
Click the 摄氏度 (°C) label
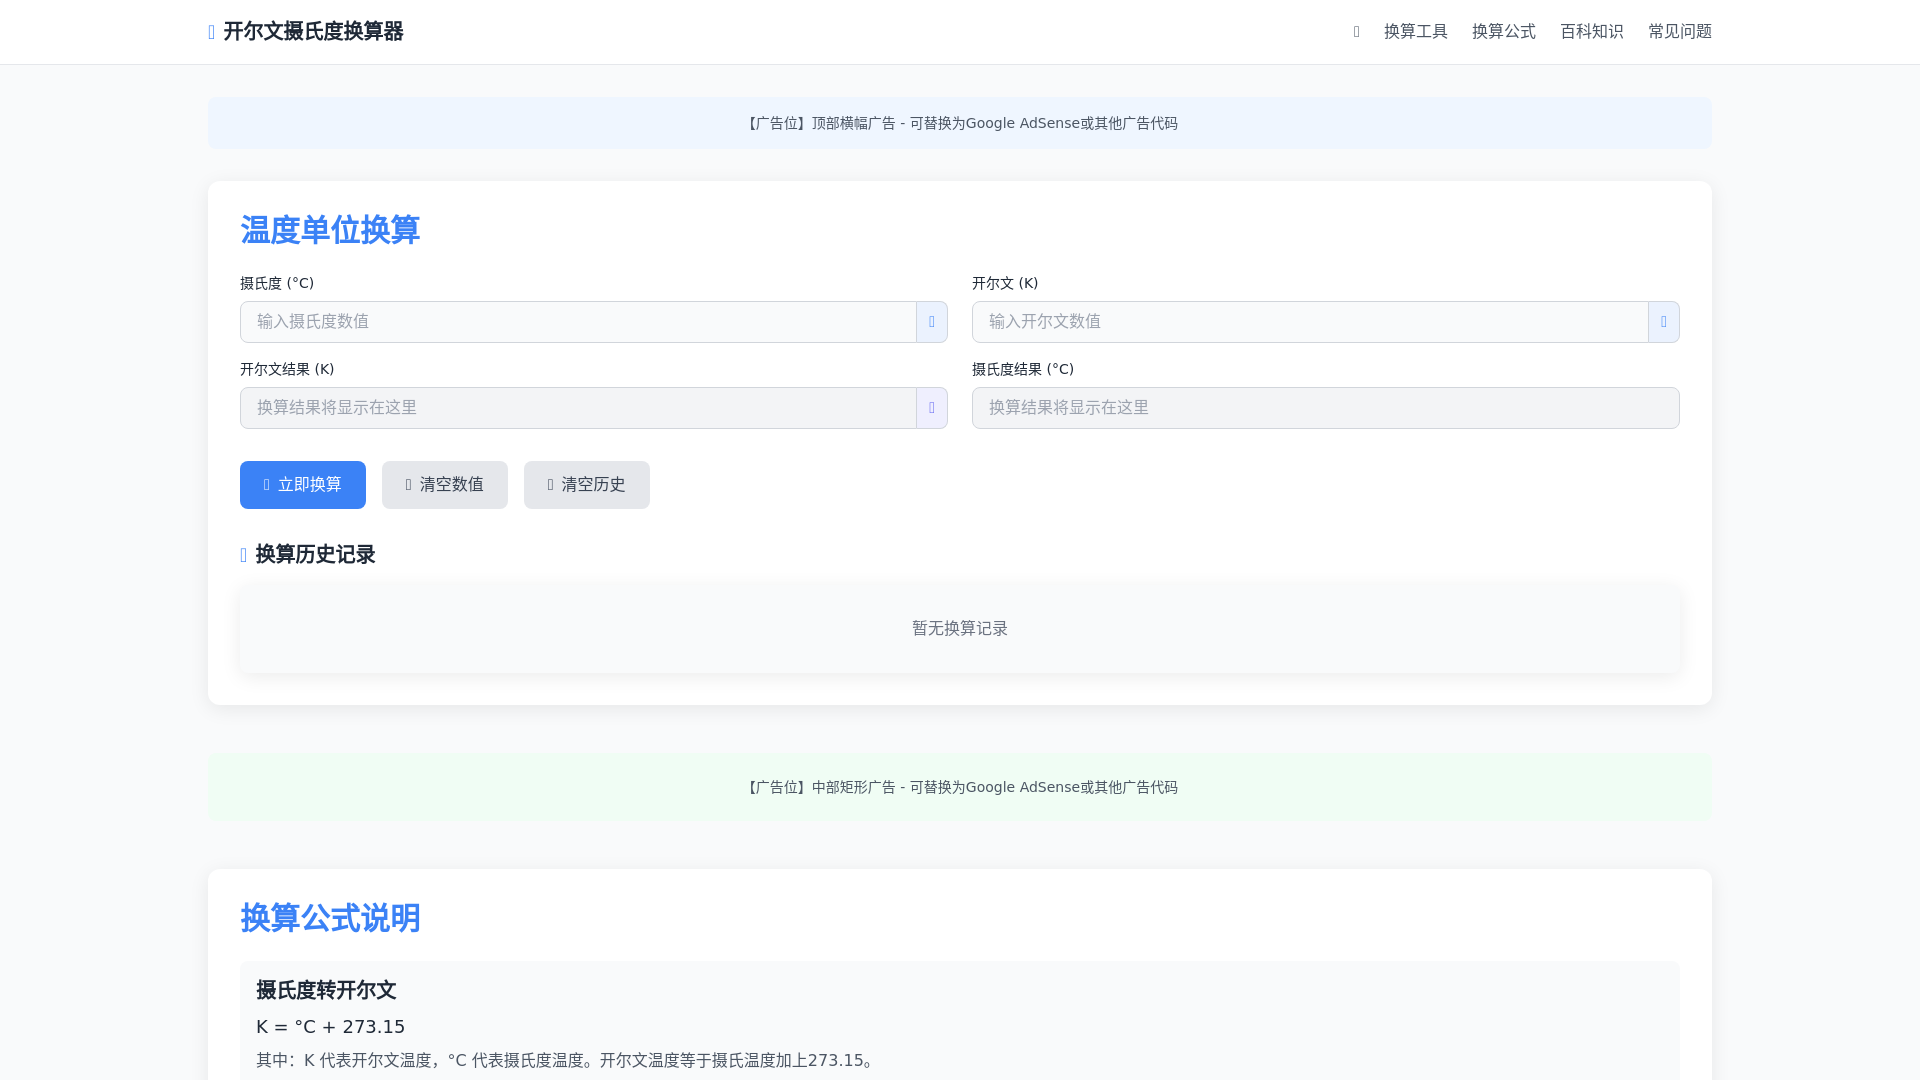[277, 283]
